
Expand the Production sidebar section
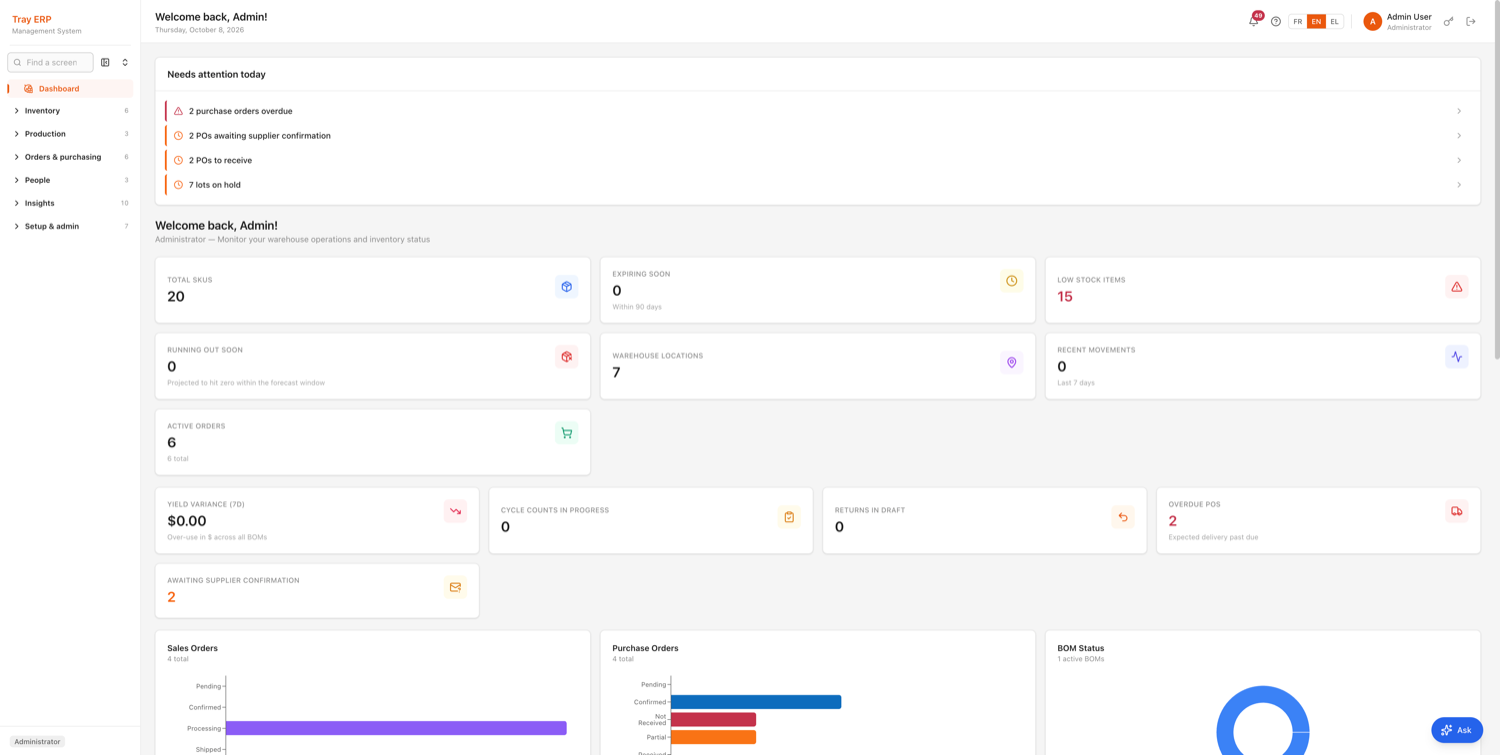(x=70, y=134)
